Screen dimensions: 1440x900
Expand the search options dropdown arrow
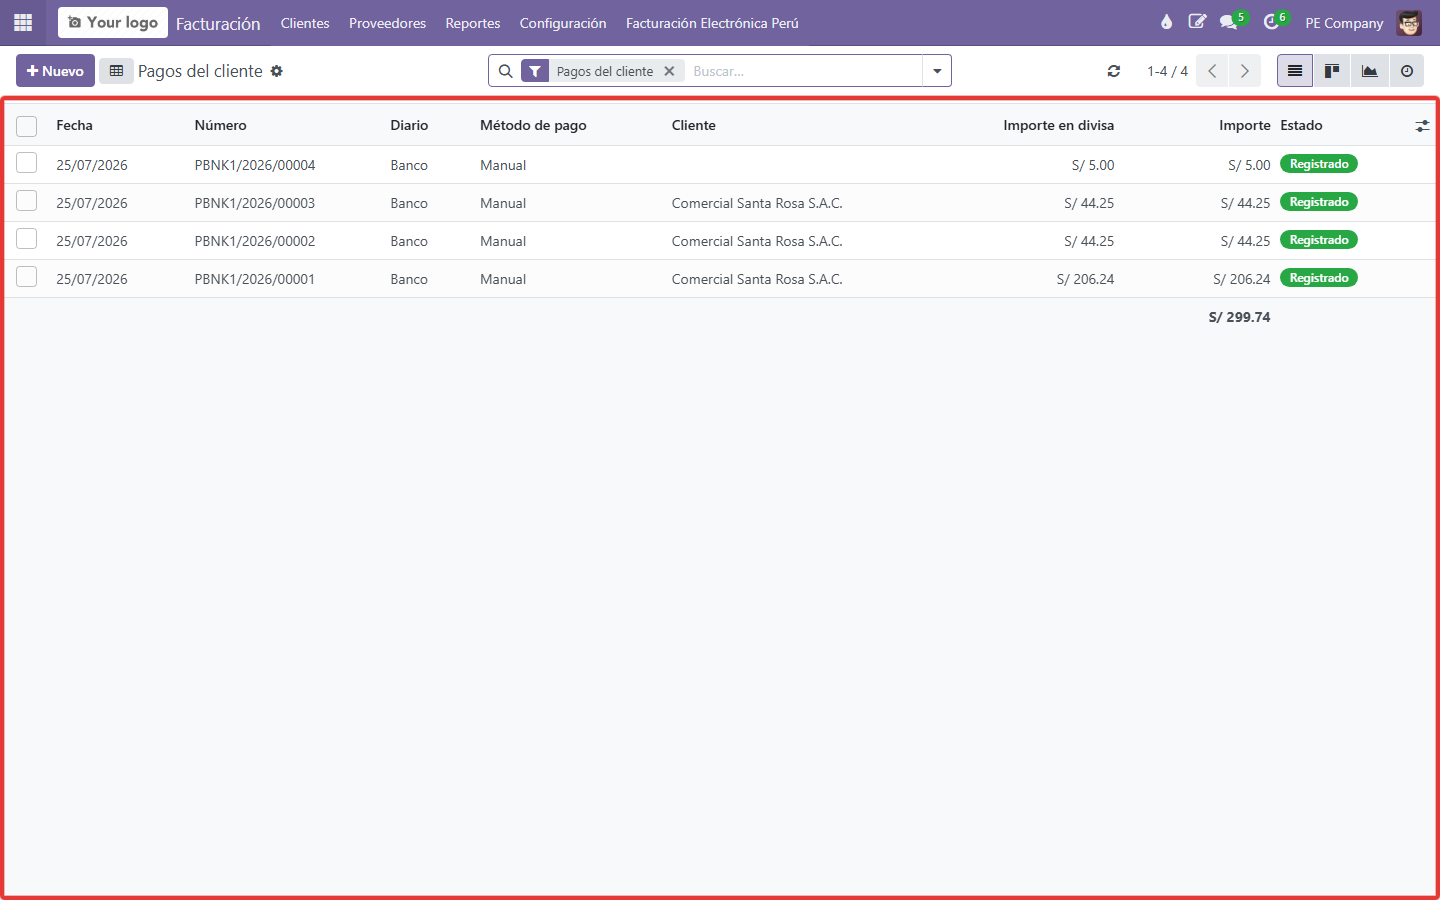click(x=937, y=71)
